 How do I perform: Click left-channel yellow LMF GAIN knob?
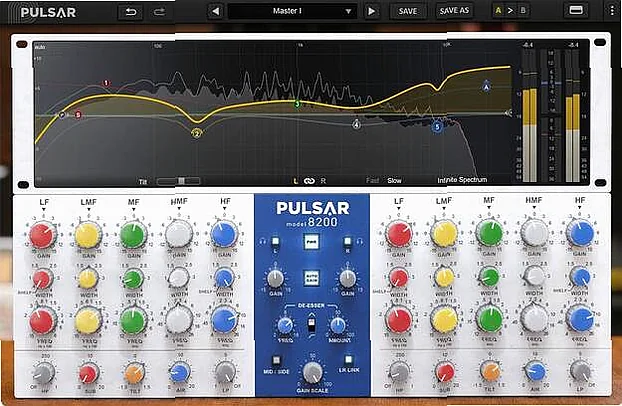[x=87, y=235]
